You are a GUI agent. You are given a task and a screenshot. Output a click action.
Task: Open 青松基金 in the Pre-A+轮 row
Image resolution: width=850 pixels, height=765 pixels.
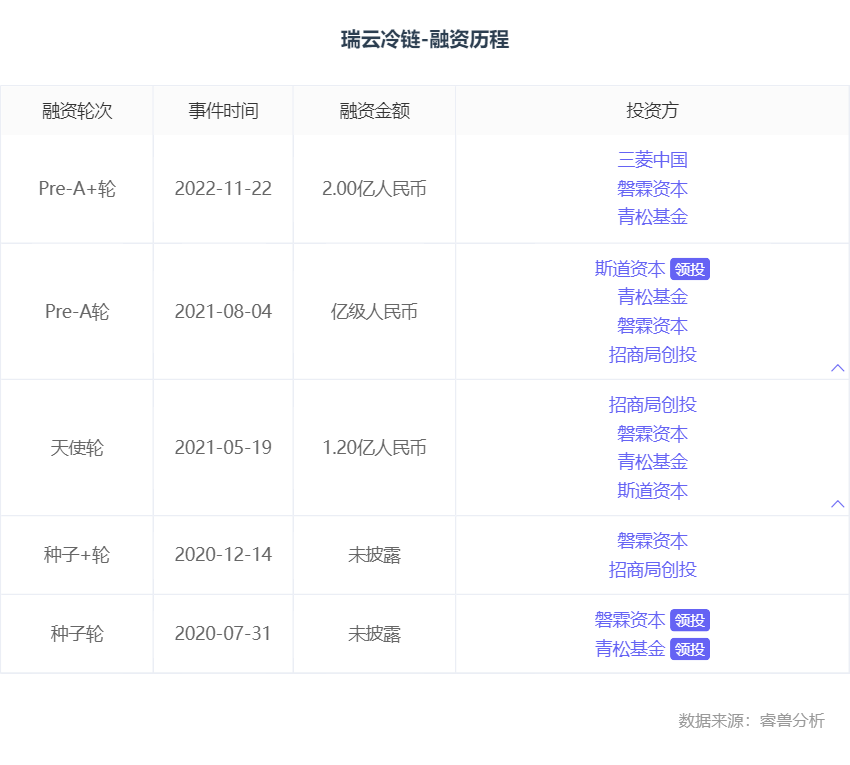coord(652,217)
